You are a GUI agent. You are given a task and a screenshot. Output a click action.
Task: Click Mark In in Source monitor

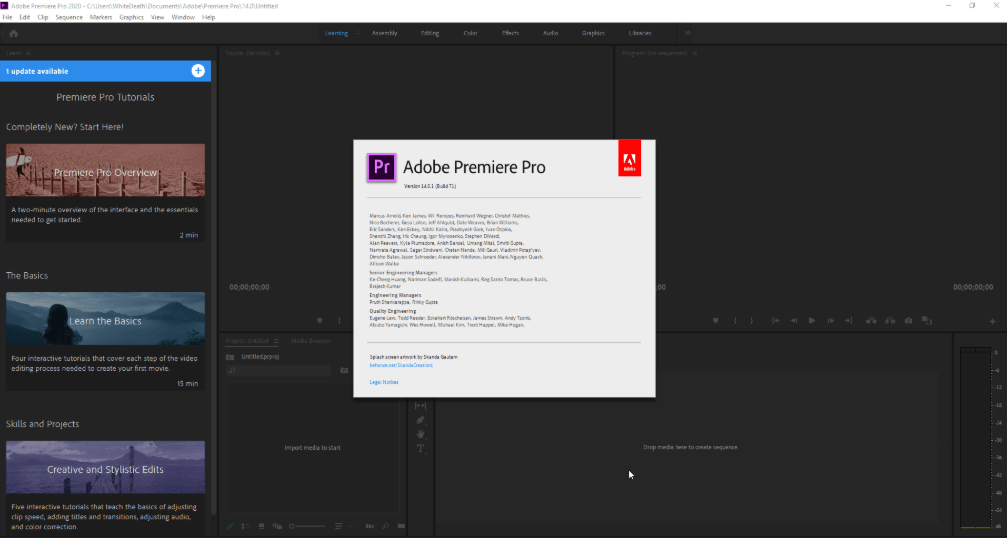pyautogui.click(x=340, y=320)
